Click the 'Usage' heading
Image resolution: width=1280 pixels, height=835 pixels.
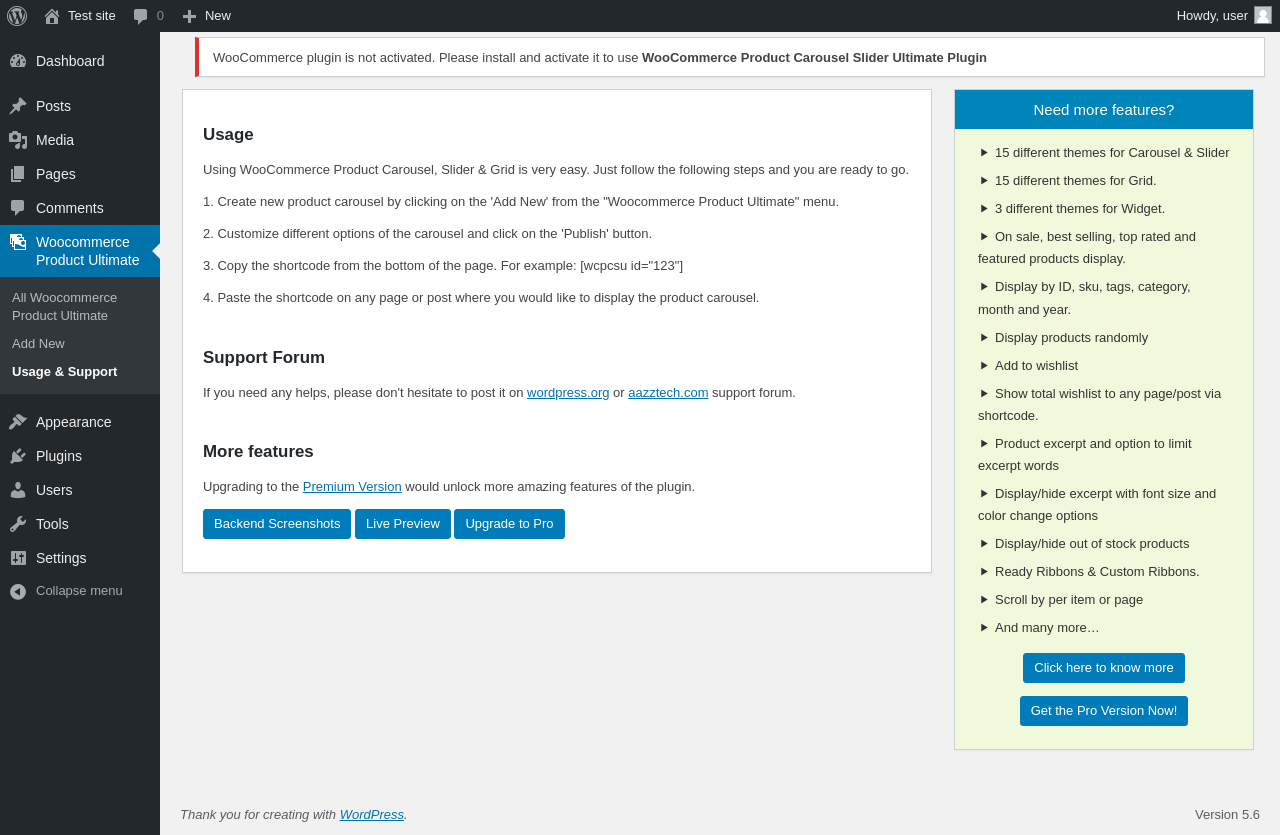tap(228, 135)
